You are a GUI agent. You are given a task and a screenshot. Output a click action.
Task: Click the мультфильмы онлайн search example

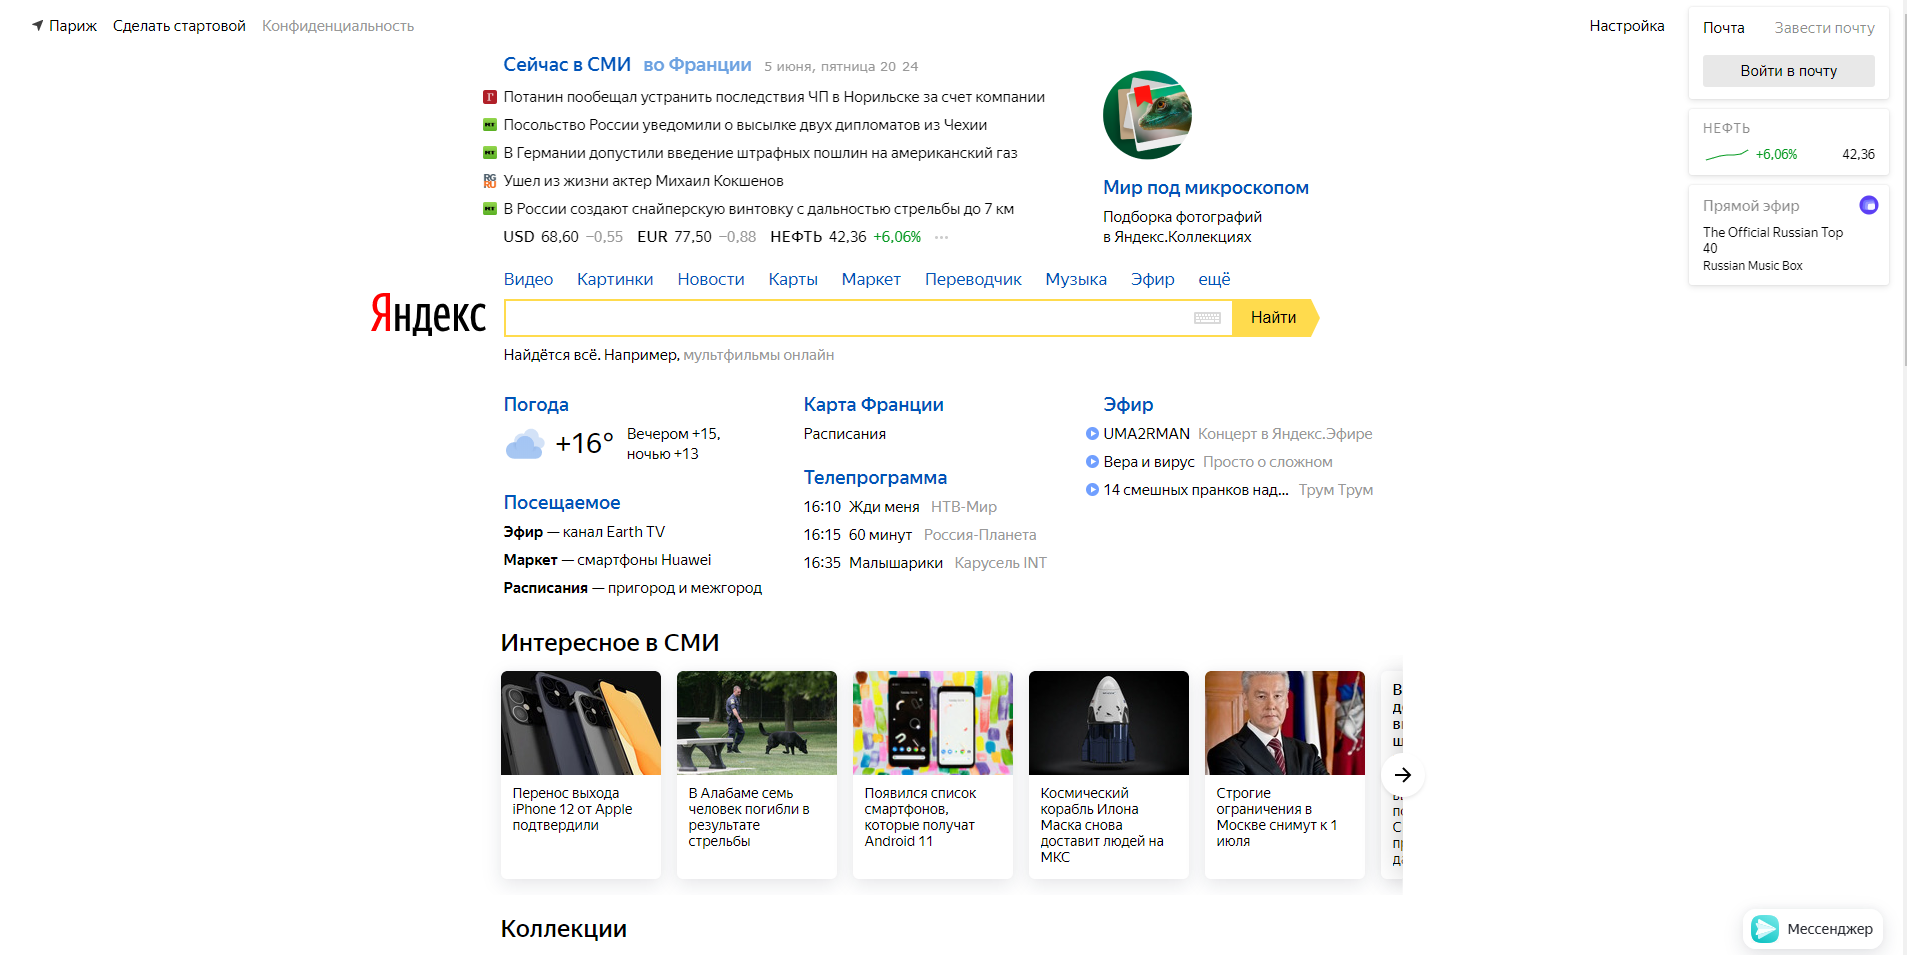758,355
